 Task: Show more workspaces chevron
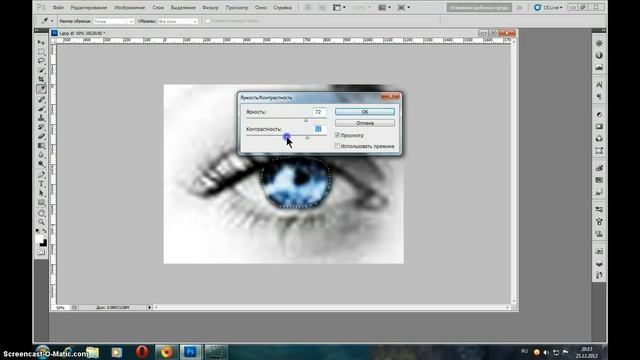(x=519, y=7)
